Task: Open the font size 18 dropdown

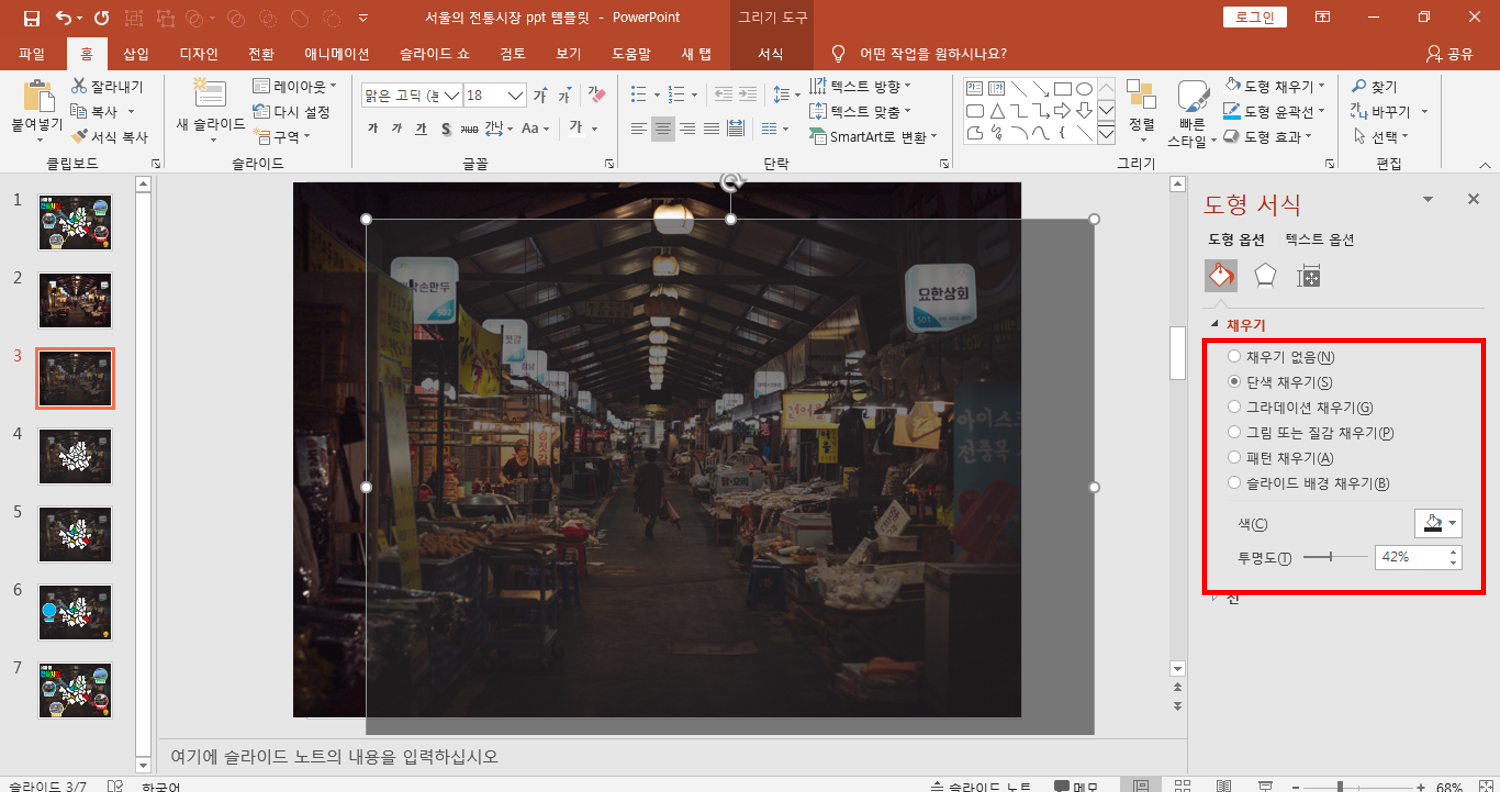Action: 516,96
